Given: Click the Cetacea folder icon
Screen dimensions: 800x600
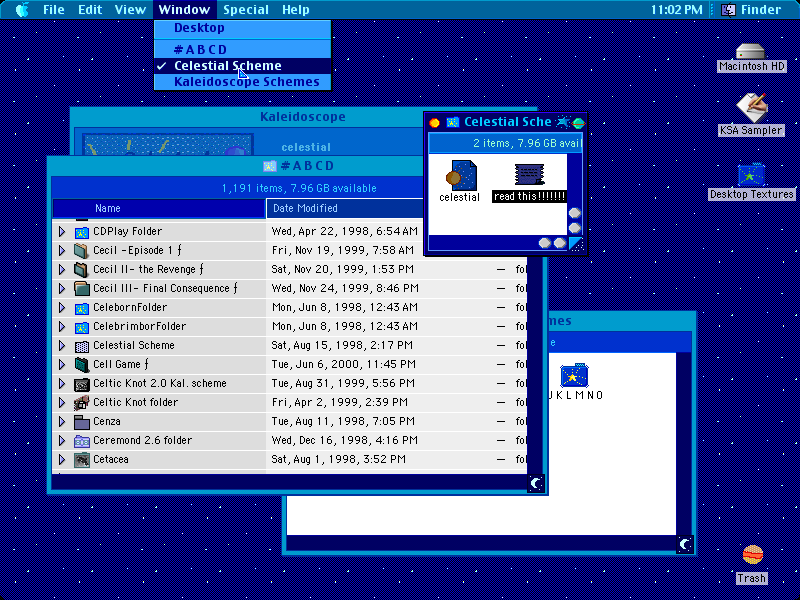Looking at the screenshot, I should tap(82, 460).
